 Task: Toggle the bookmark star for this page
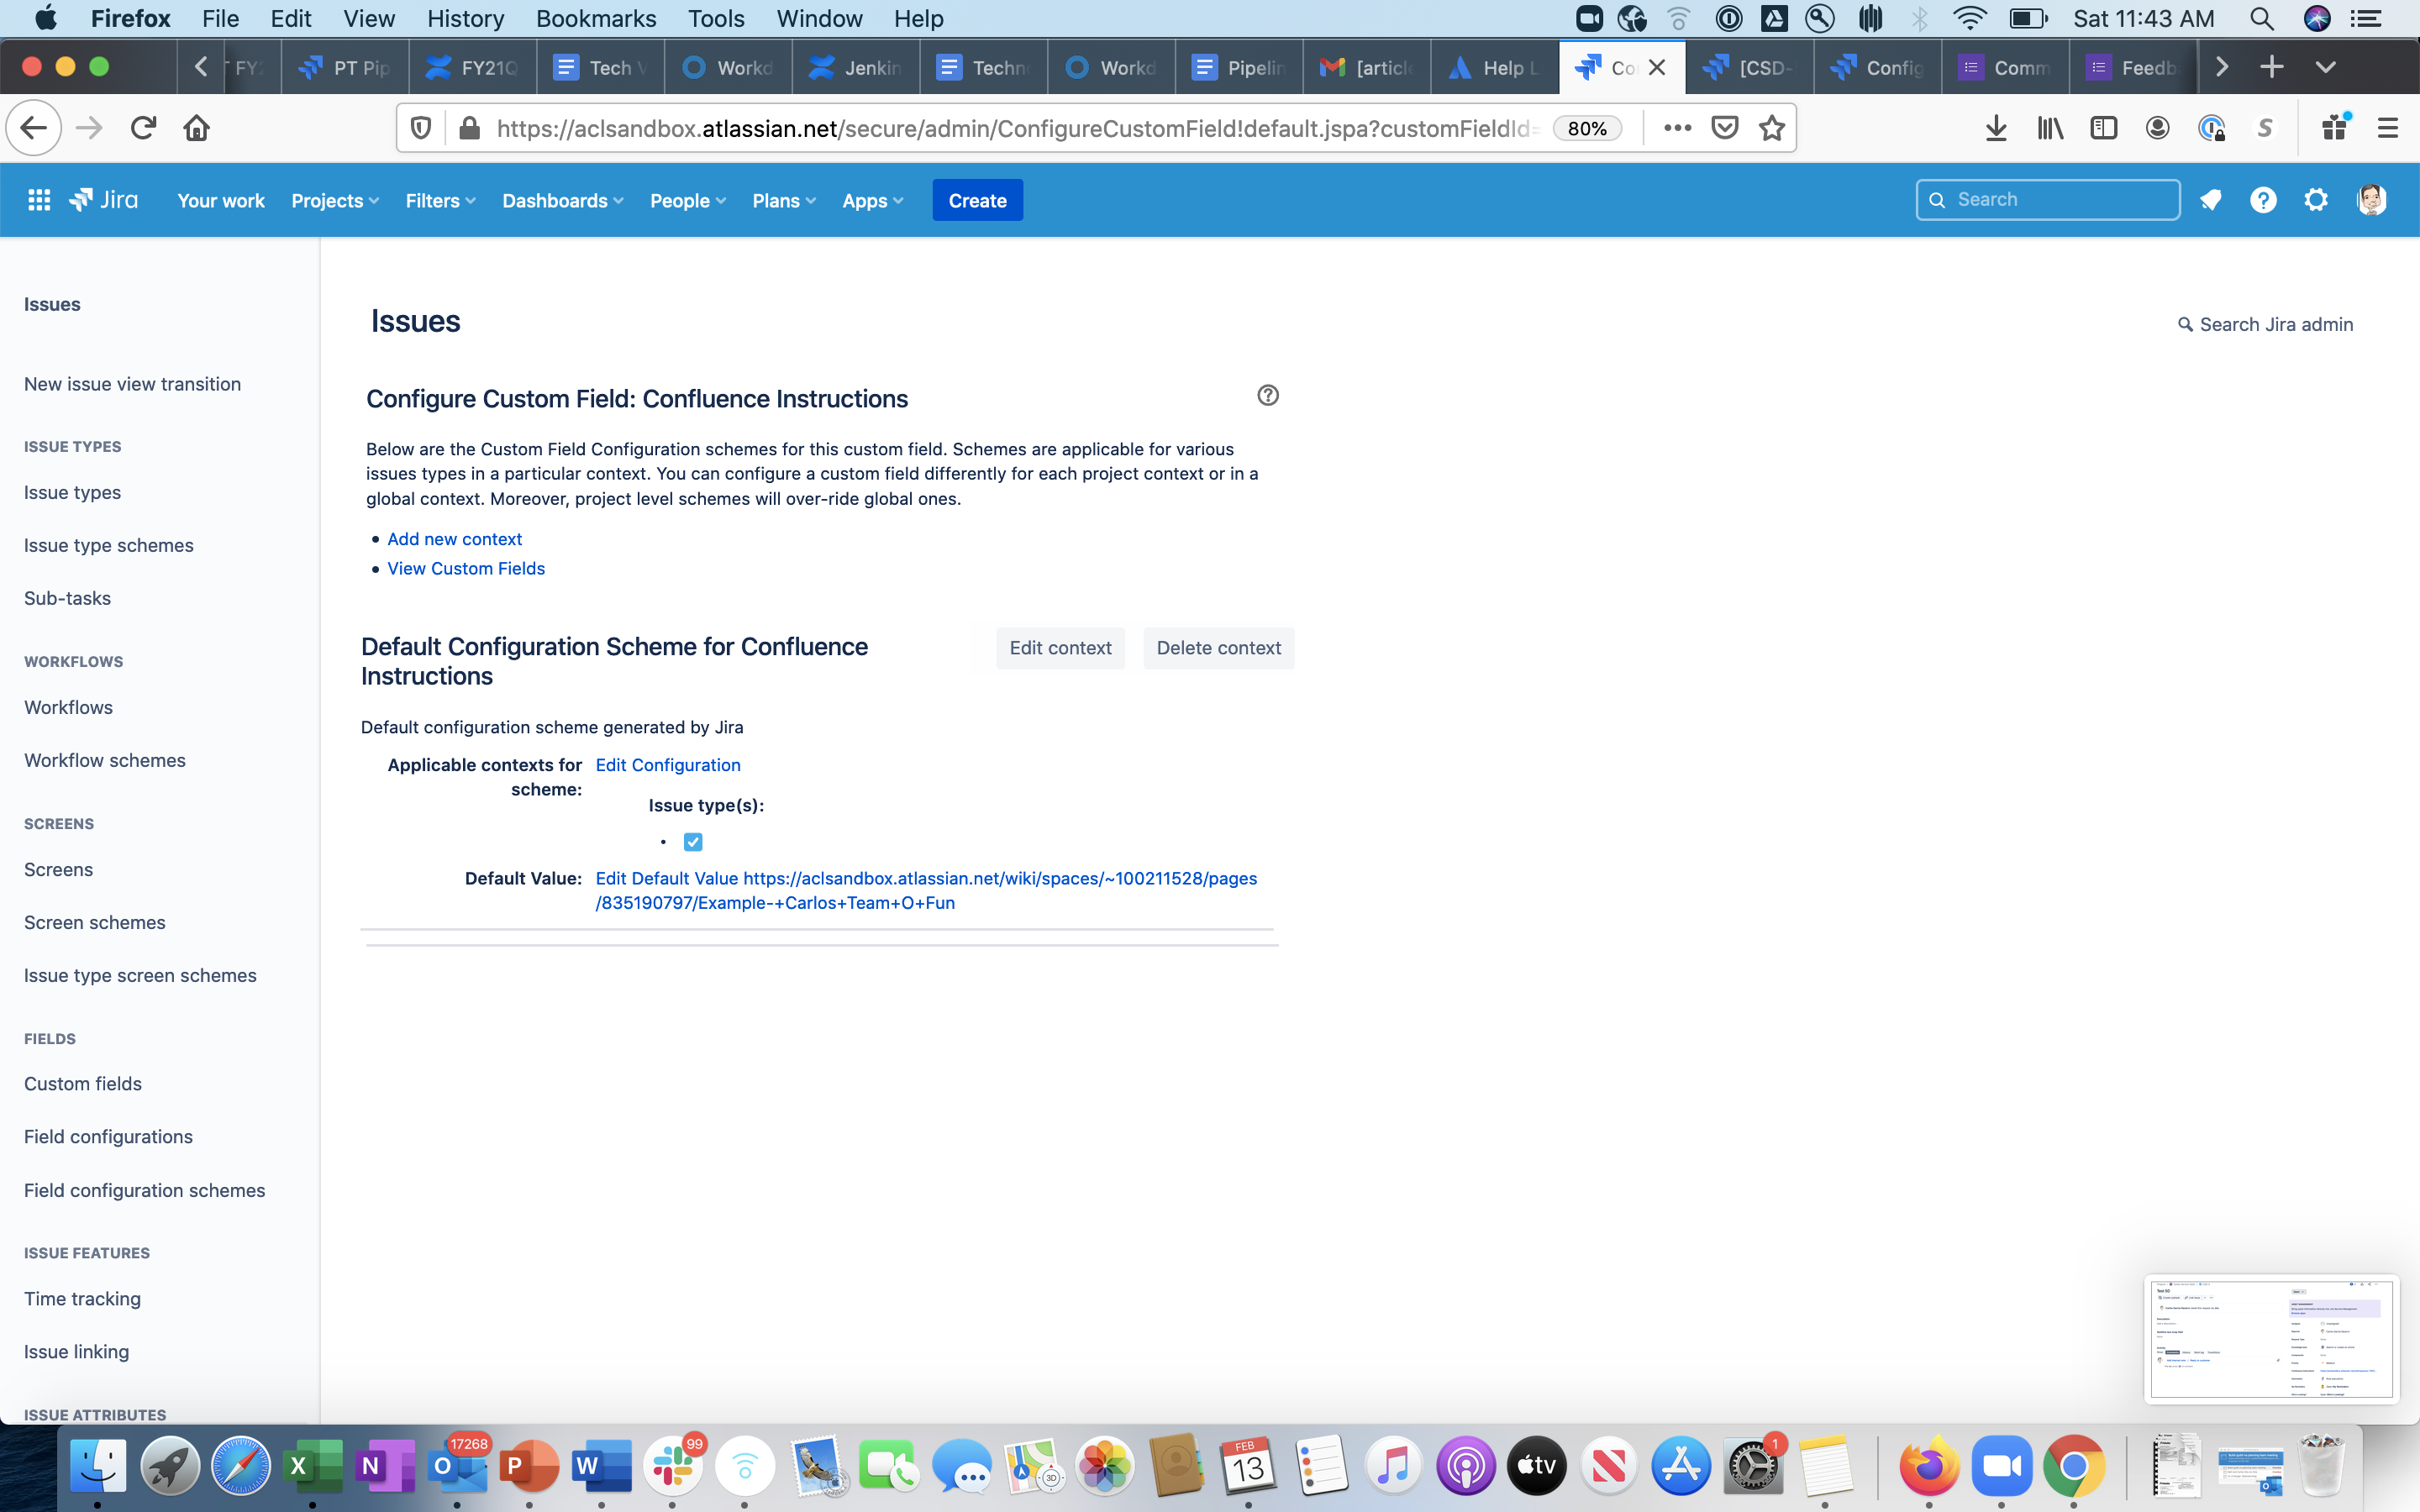(x=1771, y=127)
